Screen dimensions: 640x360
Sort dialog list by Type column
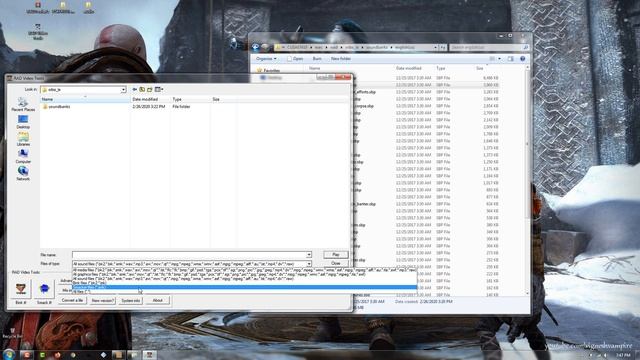pyautogui.click(x=190, y=99)
